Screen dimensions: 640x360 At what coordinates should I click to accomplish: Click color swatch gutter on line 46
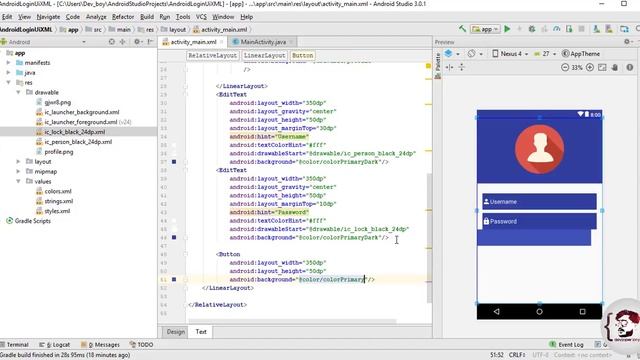point(174,238)
